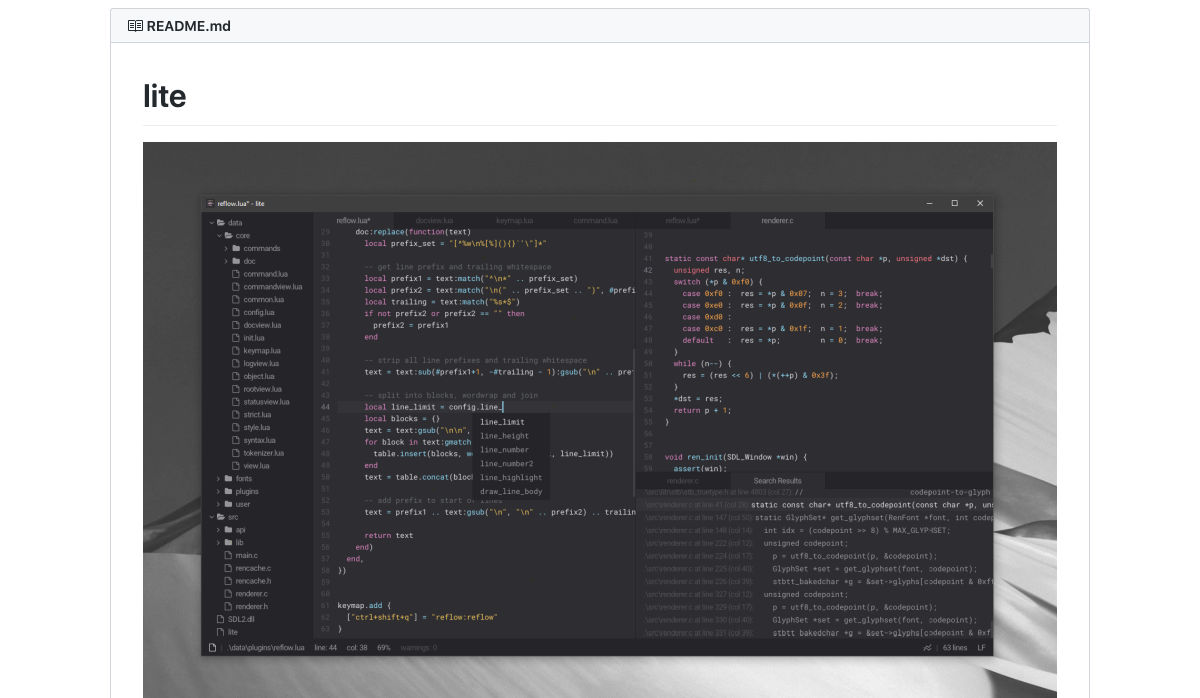The image size is (1200, 698).
Task: Open renderer.h in the file tree
Action: (252, 606)
